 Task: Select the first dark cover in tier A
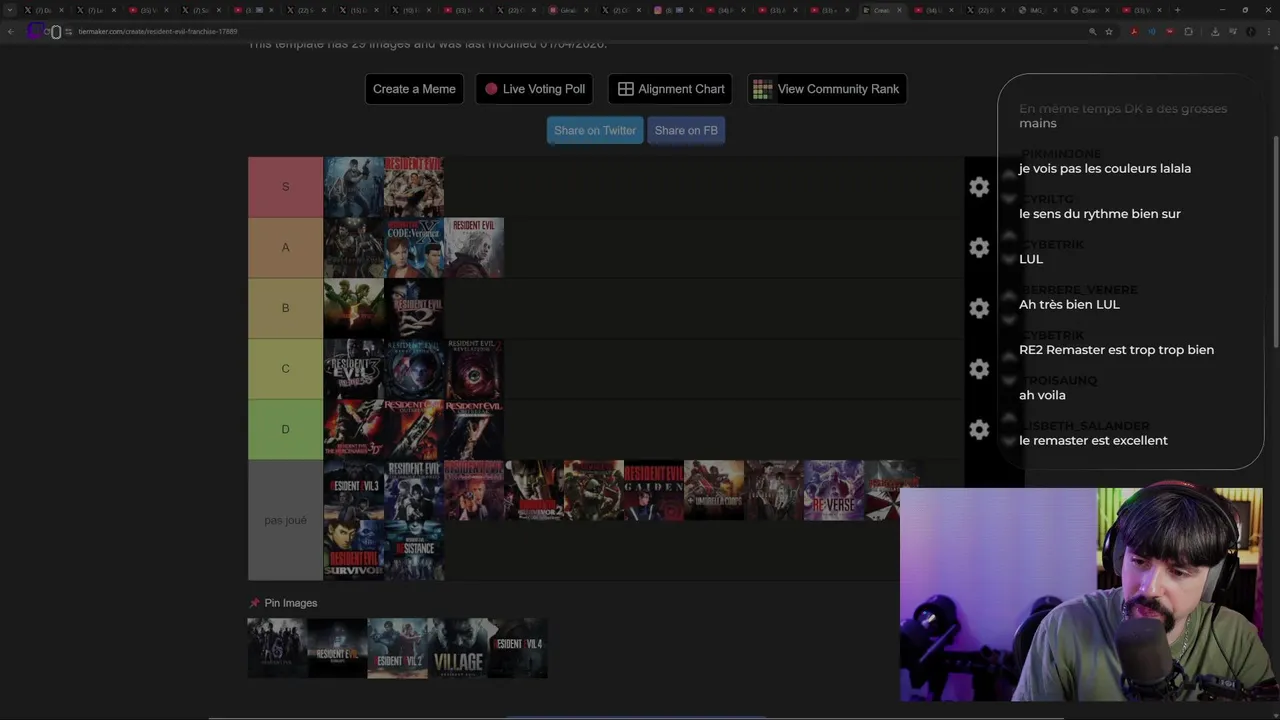354,247
